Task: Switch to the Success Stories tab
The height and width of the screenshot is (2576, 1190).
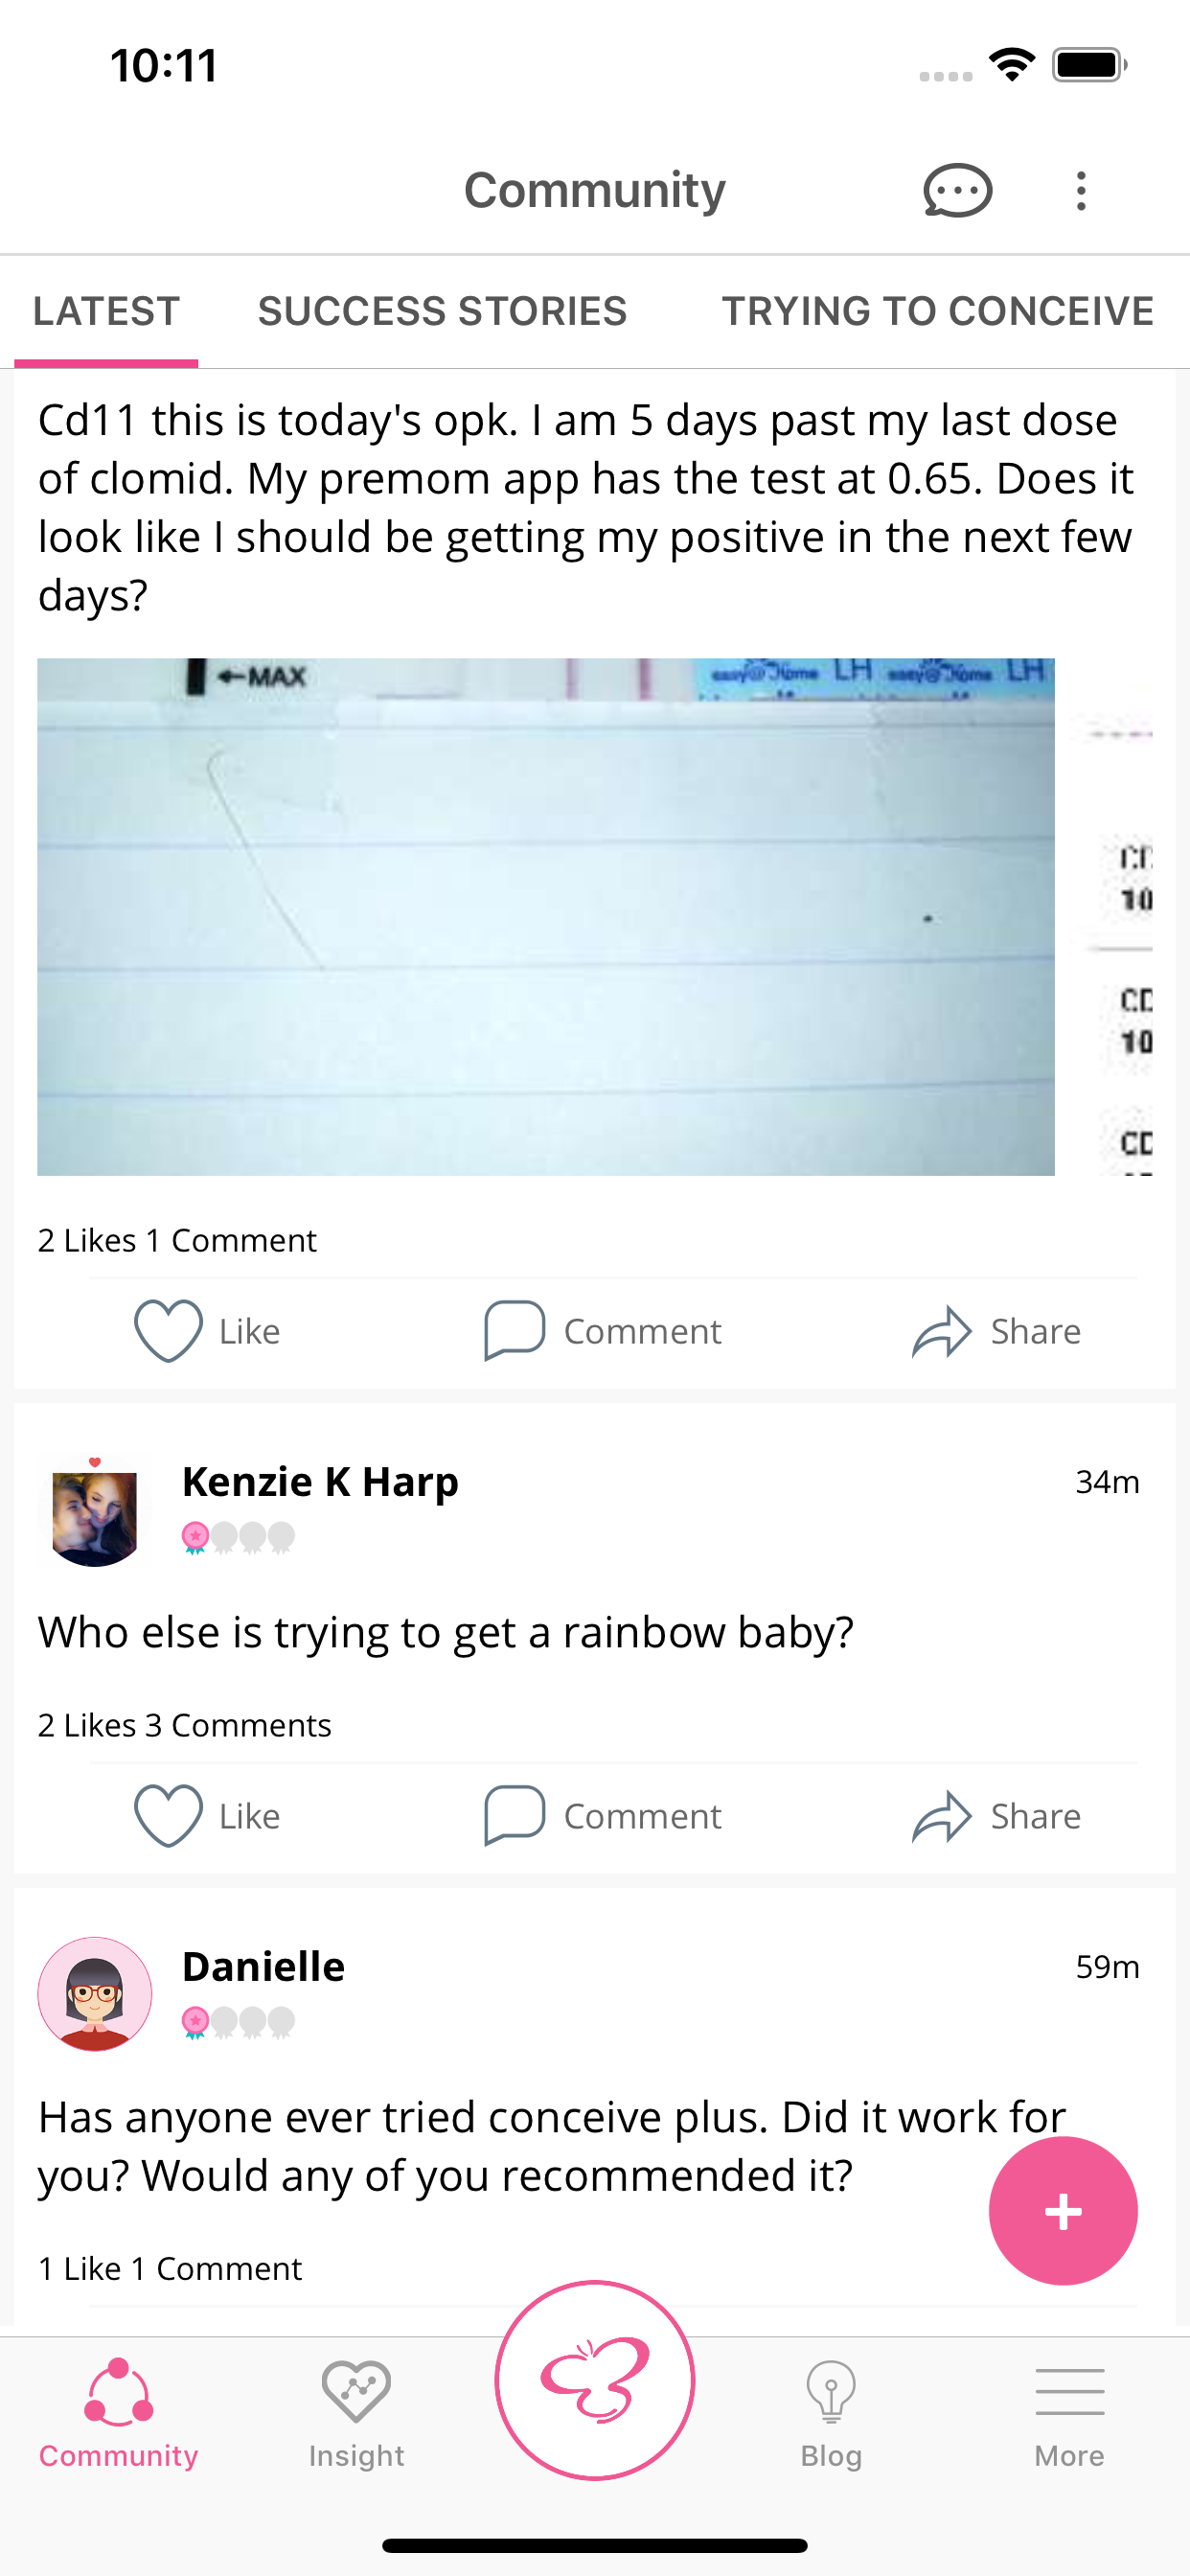Action: tap(442, 311)
